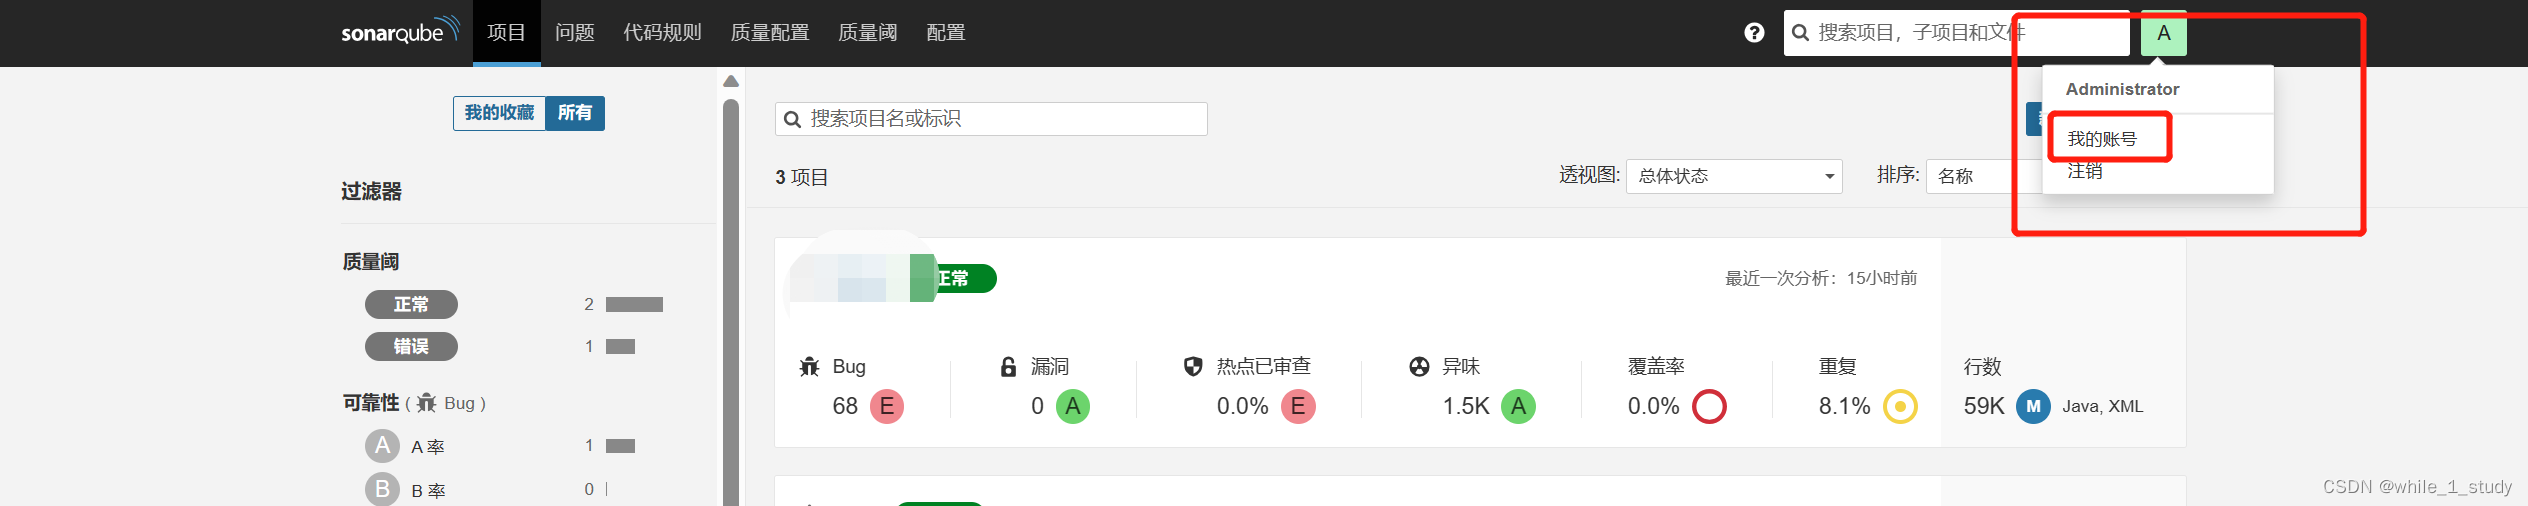
Task: Open the 问题 menu tab
Action: pos(575,33)
